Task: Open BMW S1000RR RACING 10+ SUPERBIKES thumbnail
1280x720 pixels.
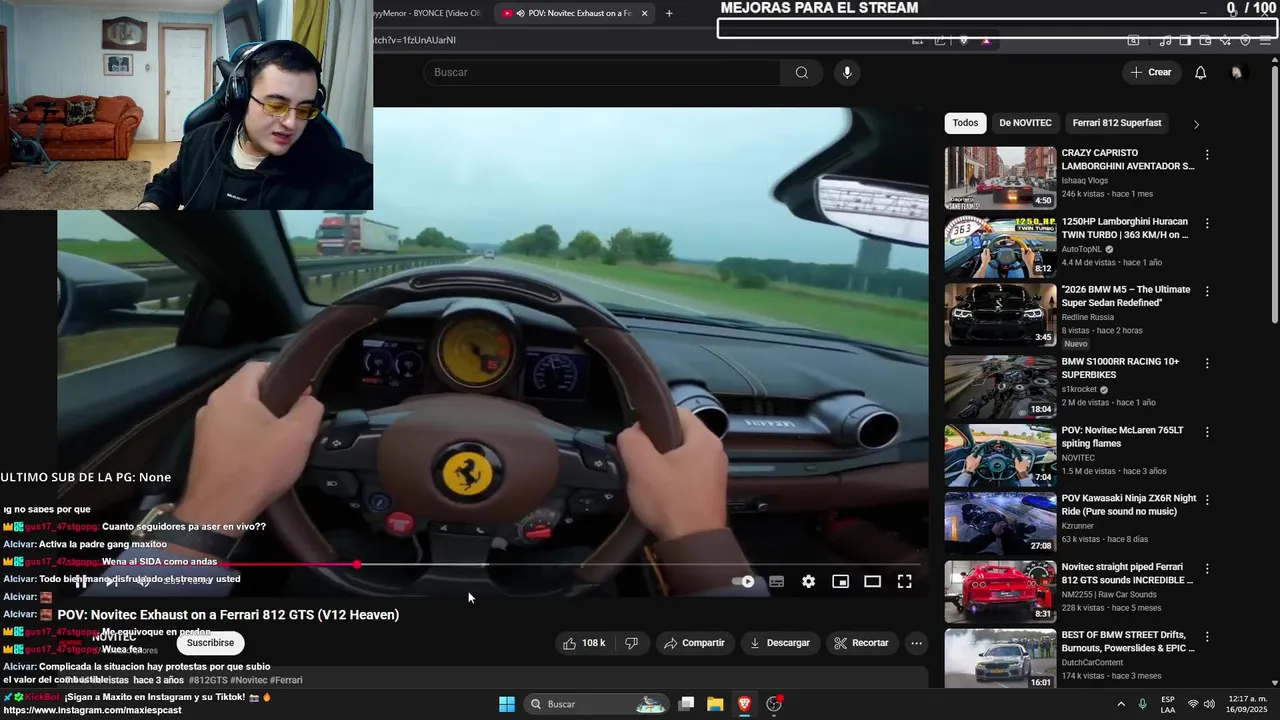Action: pyautogui.click(x=1000, y=386)
